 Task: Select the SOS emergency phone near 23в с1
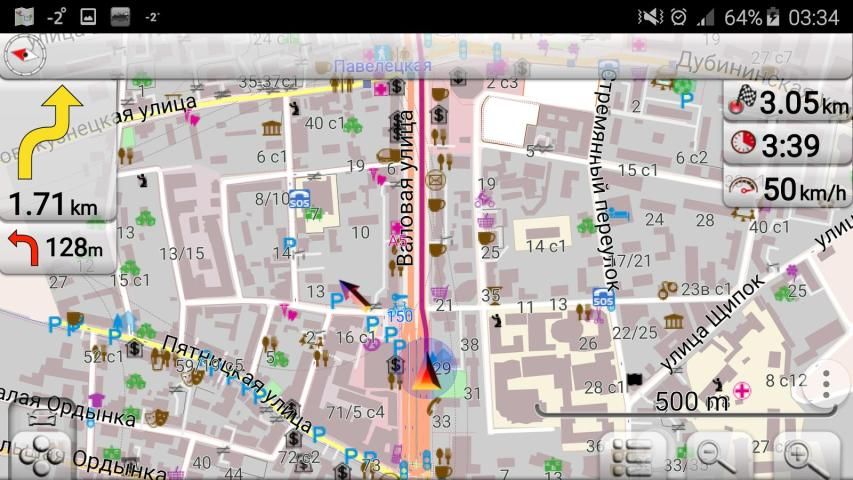pyautogui.click(x=602, y=296)
